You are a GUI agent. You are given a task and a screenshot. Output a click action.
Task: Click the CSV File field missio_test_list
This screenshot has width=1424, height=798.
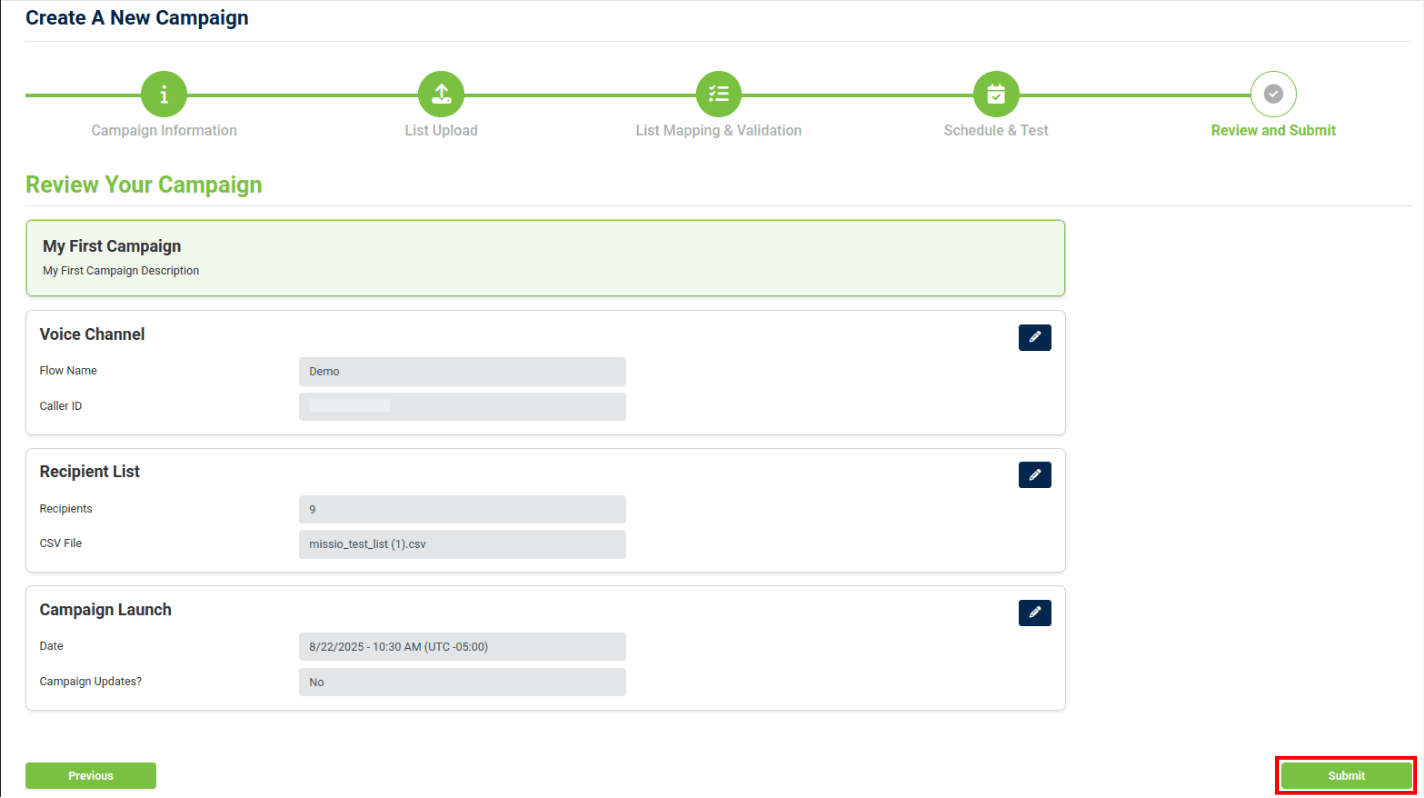pos(462,545)
